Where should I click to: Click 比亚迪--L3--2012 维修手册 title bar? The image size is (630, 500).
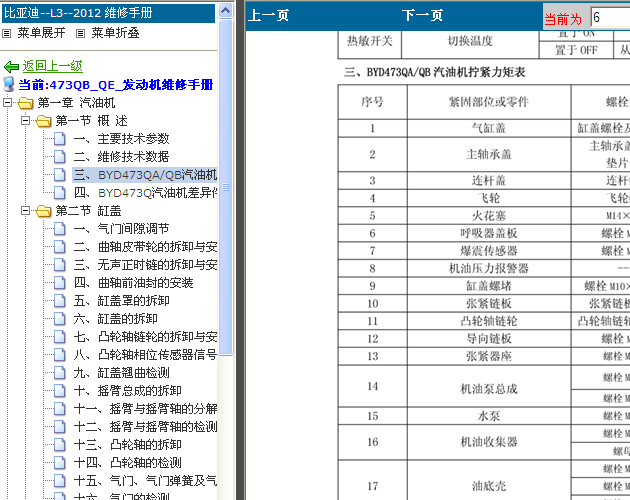pyautogui.click(x=108, y=13)
